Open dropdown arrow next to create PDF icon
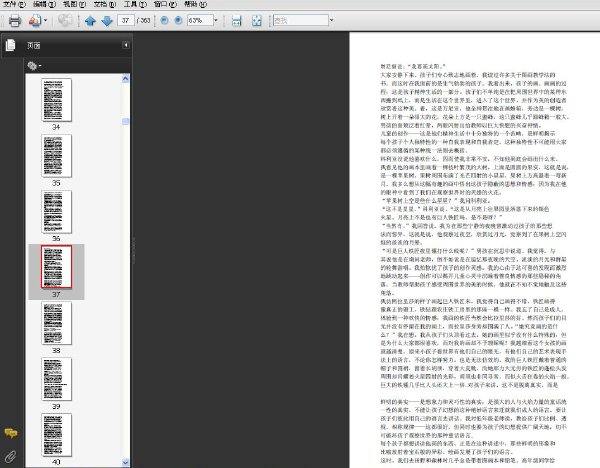The width and height of the screenshot is (600, 468). coord(46,20)
